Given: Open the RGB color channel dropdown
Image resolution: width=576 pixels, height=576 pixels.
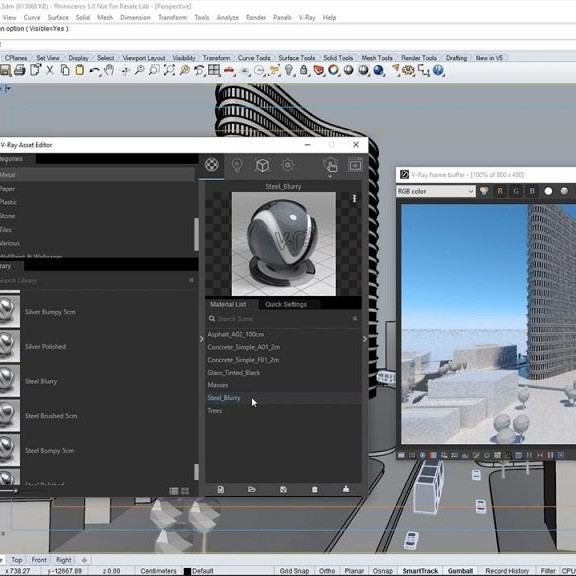Looking at the screenshot, I should pos(436,191).
